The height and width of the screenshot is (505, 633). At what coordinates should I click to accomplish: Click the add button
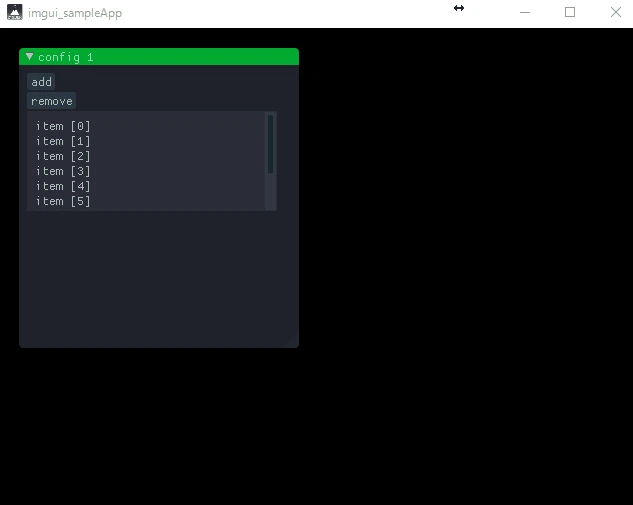pyautogui.click(x=41, y=82)
